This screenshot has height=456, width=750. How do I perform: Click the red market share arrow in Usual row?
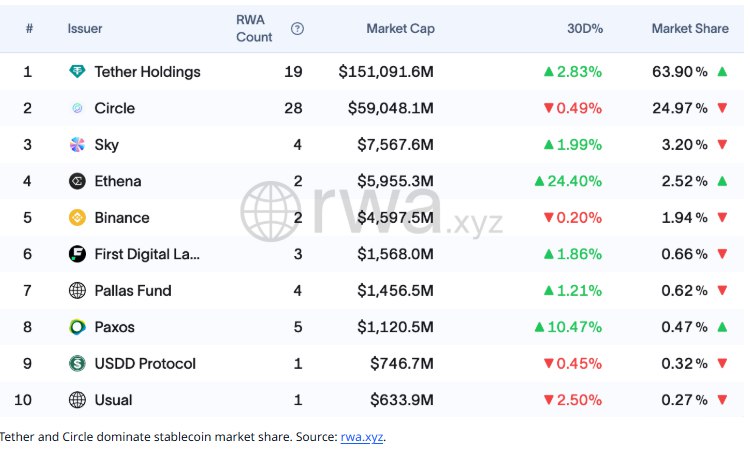(x=722, y=400)
